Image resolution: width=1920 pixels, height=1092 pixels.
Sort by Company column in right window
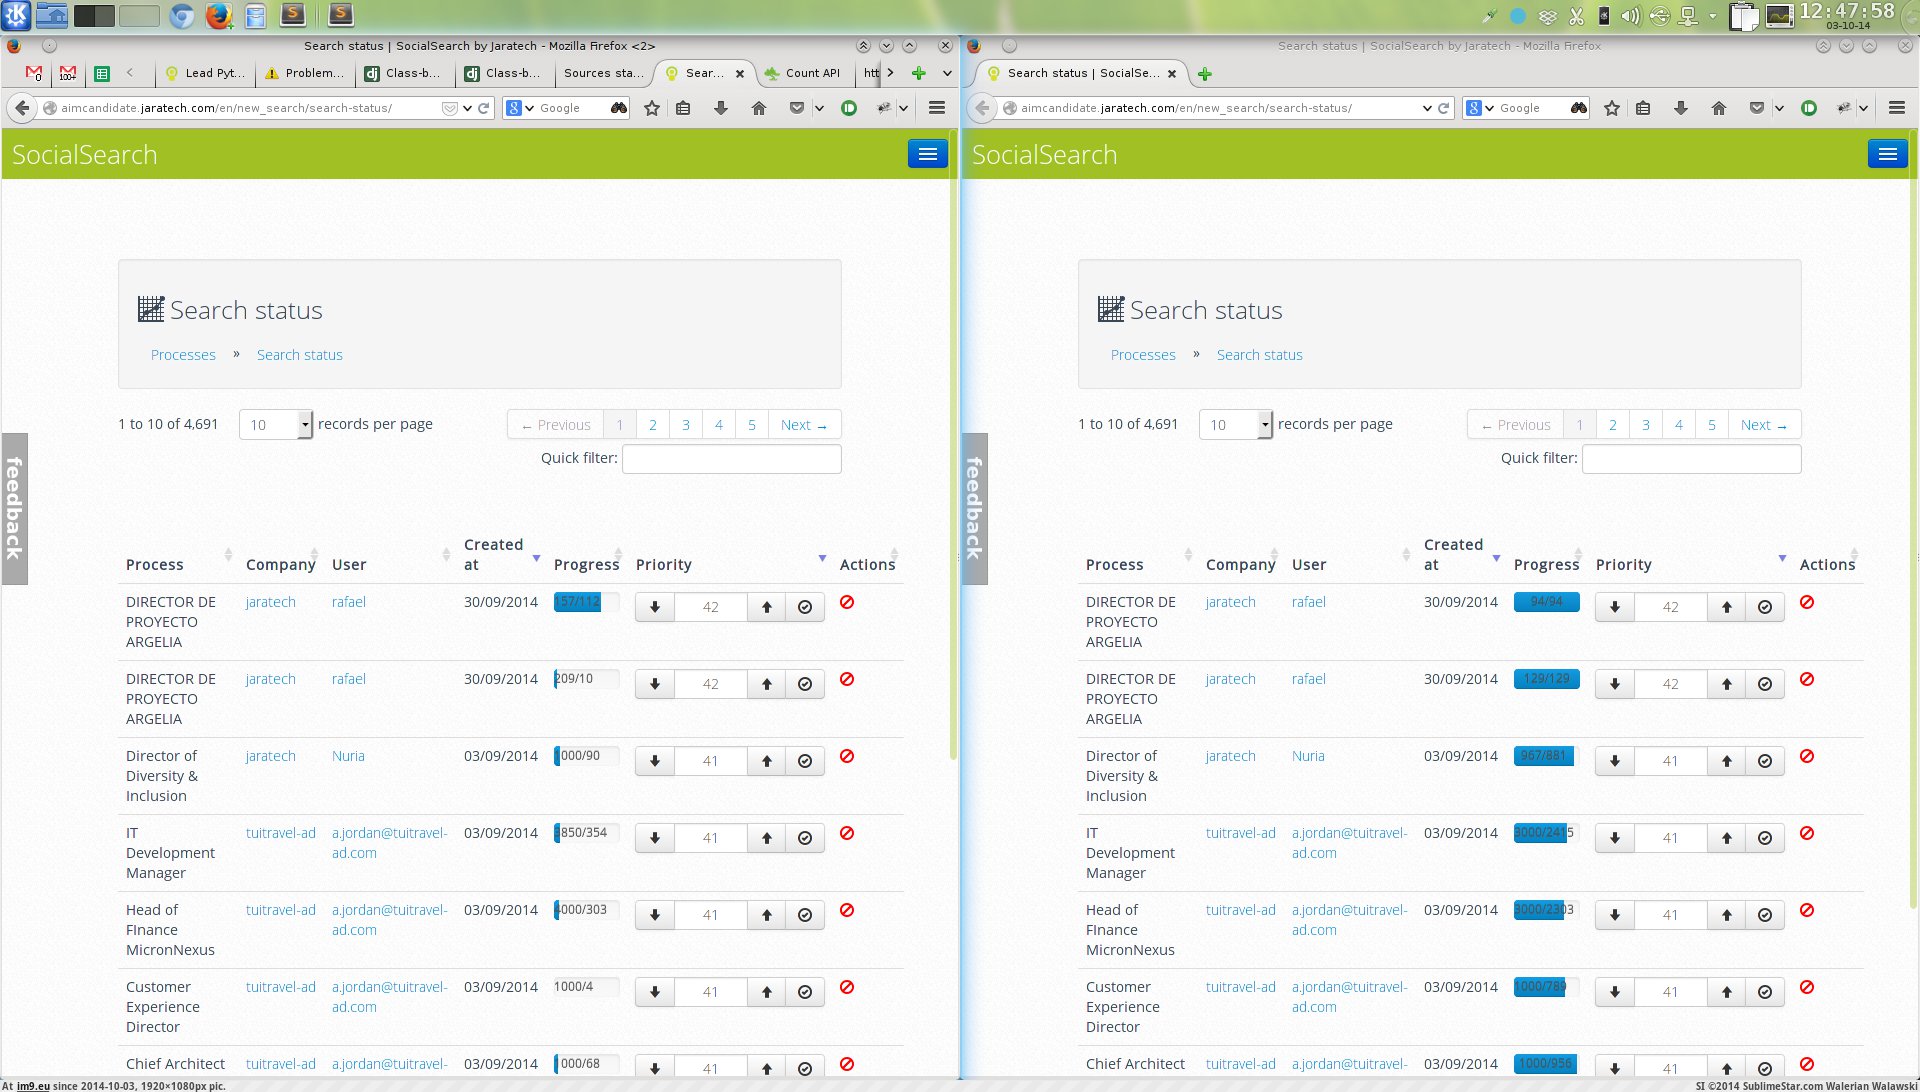pyautogui.click(x=1240, y=565)
